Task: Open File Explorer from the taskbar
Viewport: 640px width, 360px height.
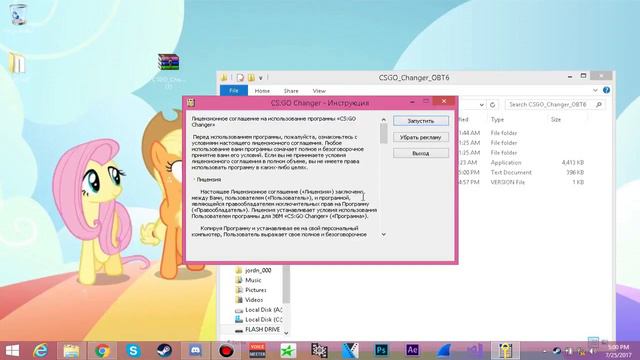Action: (x=71, y=350)
